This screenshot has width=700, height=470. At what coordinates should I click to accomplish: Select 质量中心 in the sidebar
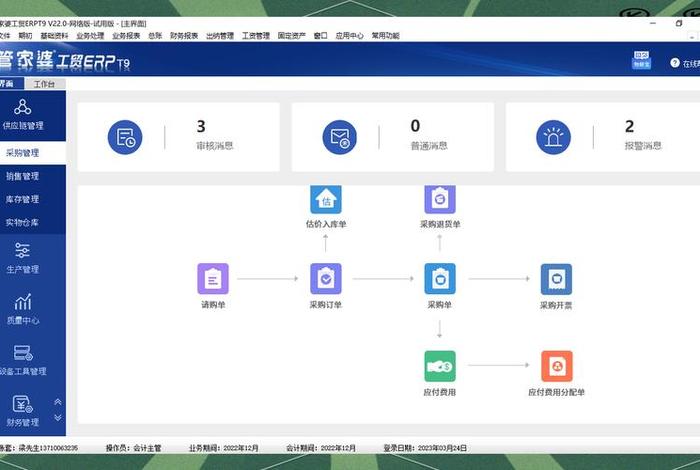[22, 309]
